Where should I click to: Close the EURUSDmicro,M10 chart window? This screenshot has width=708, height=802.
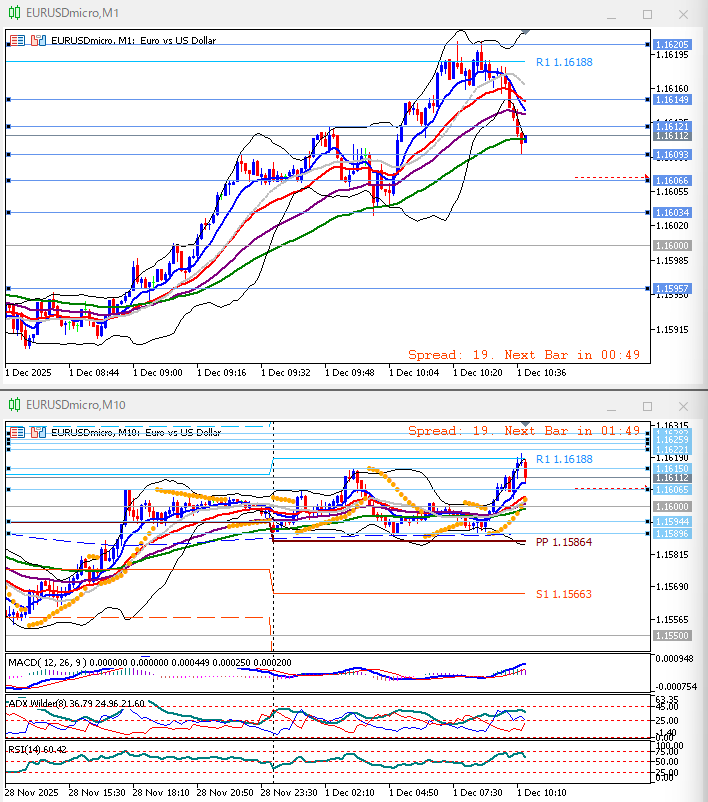click(683, 404)
